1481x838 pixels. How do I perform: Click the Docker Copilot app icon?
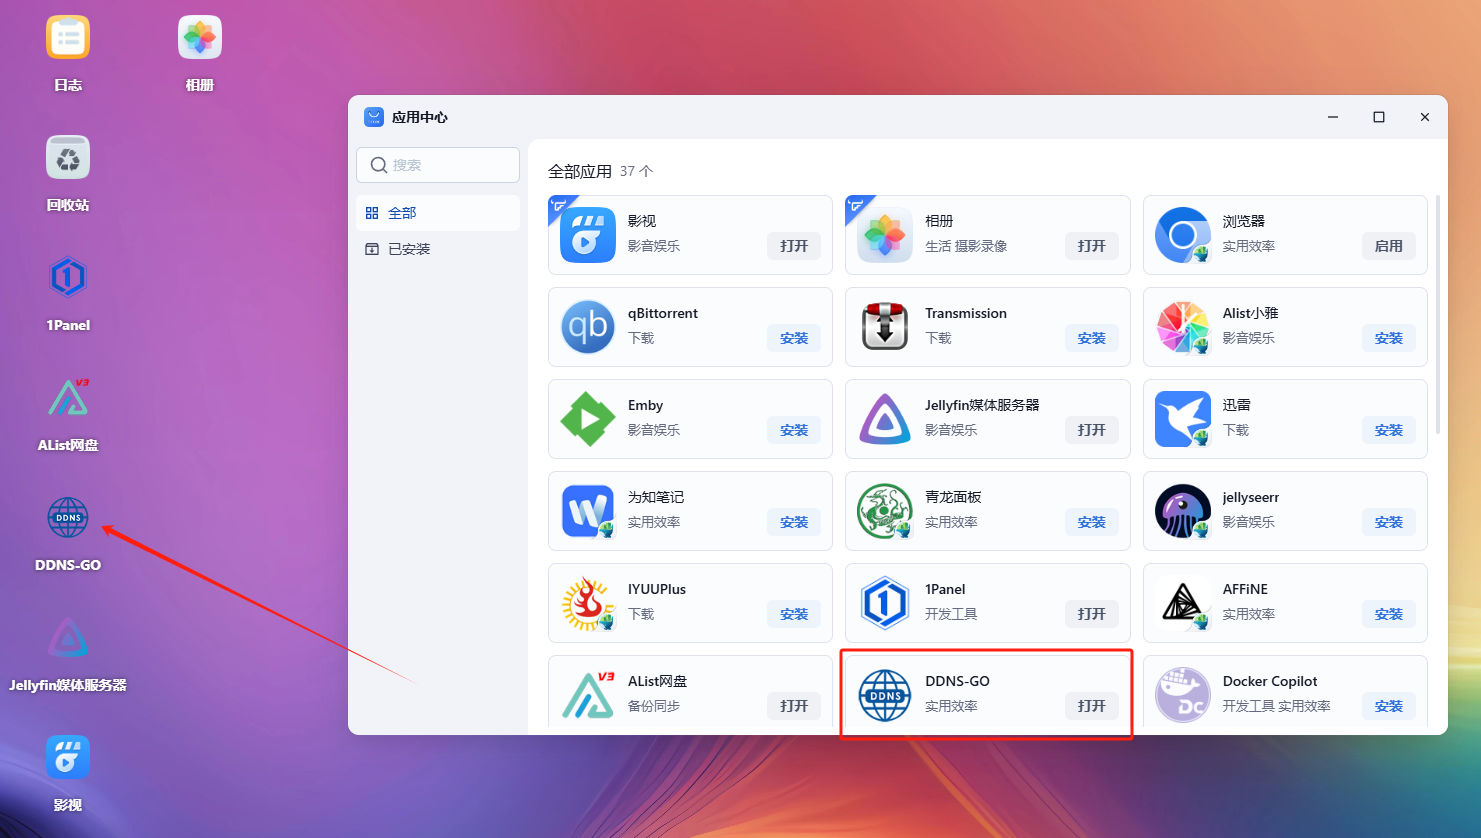click(1183, 695)
